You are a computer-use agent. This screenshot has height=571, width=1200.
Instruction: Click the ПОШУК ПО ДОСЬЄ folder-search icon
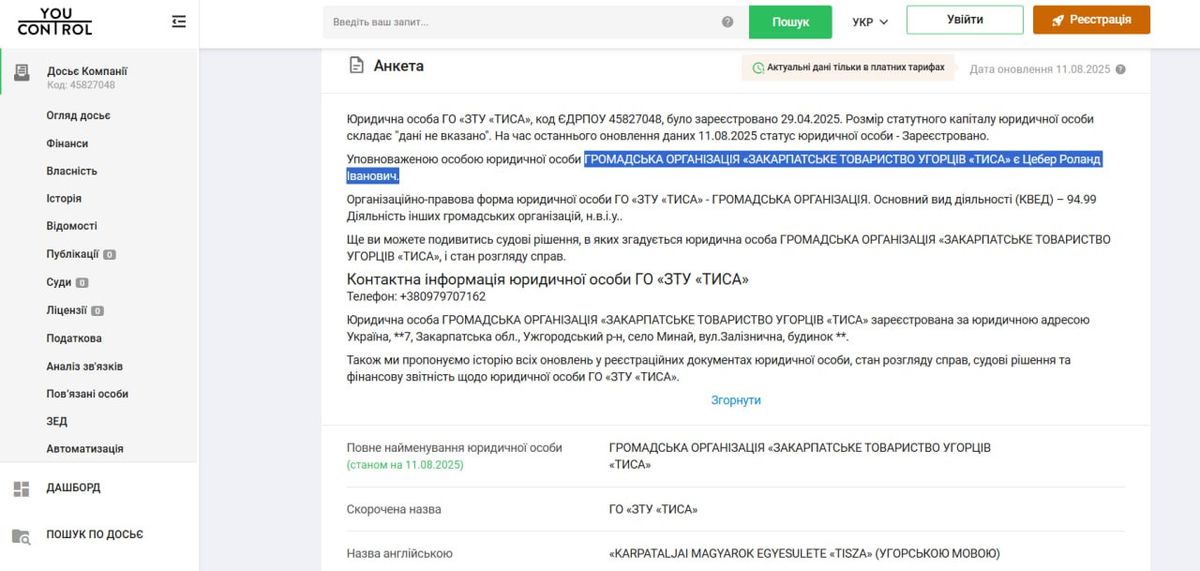[21, 536]
